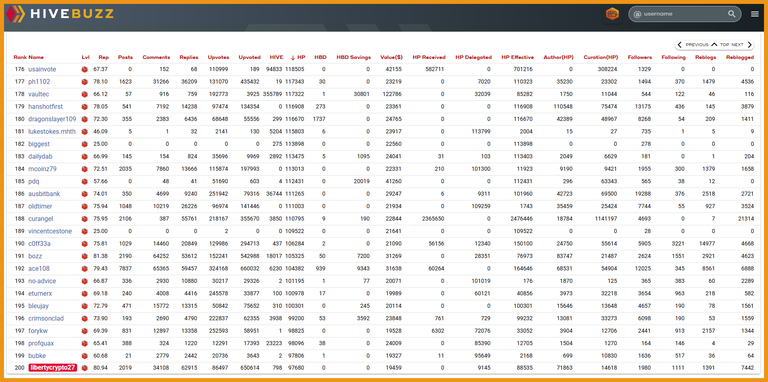Go to next page arrow
Screen dimensions: 768x382
[749, 45]
